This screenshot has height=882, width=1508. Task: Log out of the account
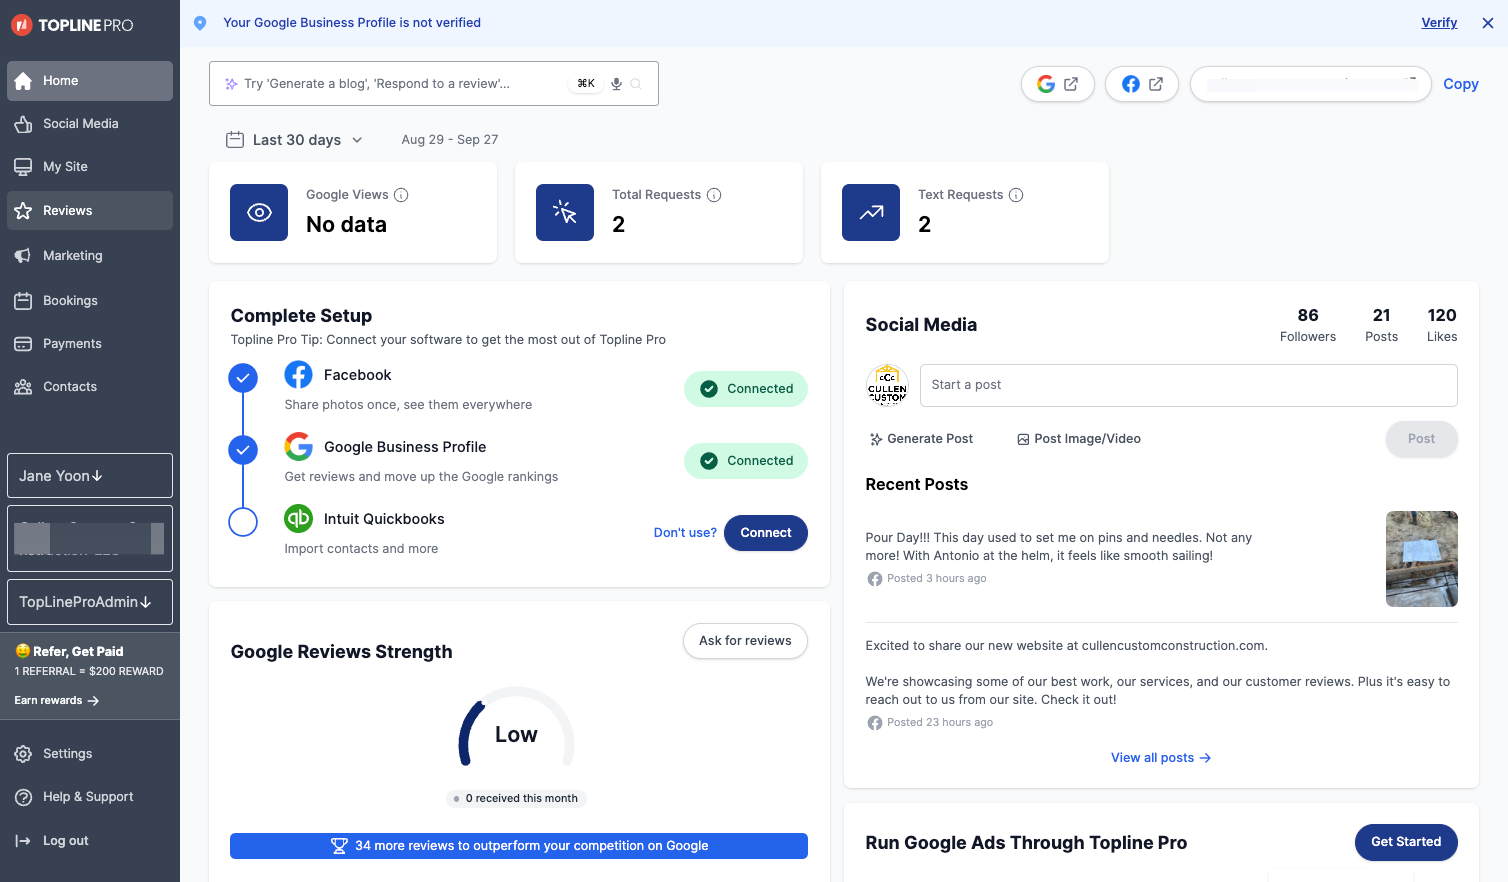coord(90,841)
